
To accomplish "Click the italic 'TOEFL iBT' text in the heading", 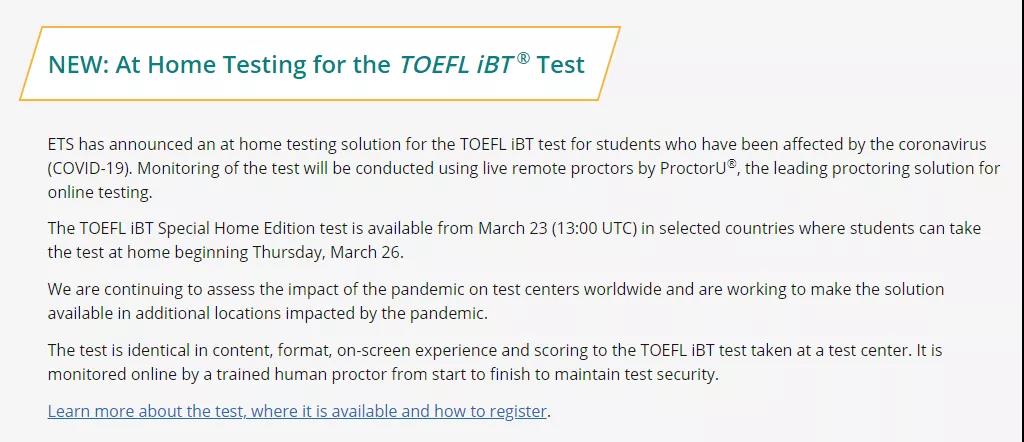I will 456,65.
